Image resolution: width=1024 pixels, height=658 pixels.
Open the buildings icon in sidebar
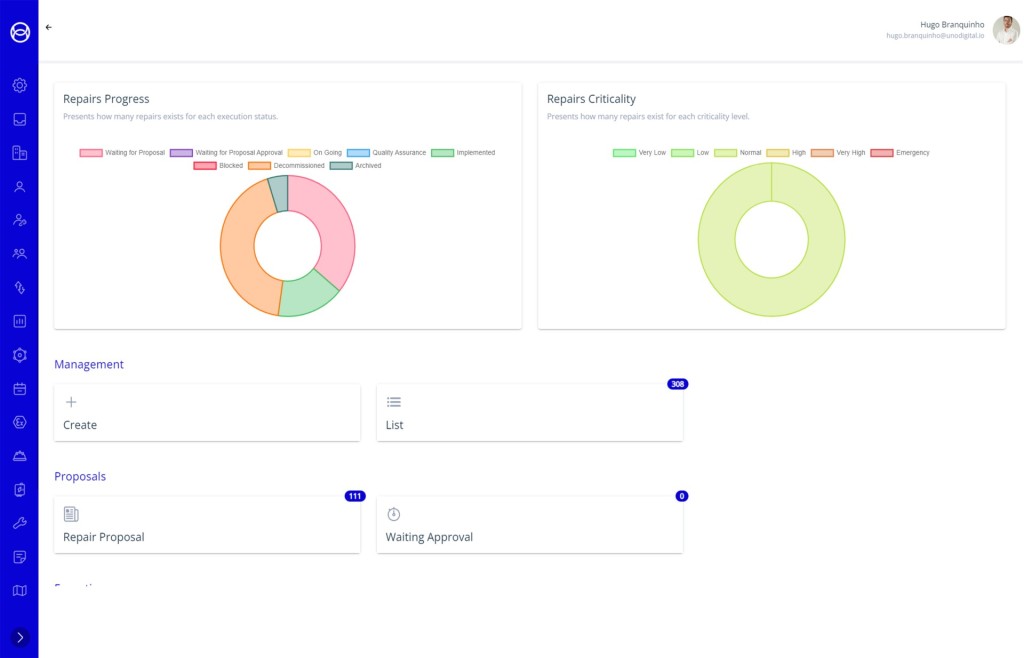point(19,153)
